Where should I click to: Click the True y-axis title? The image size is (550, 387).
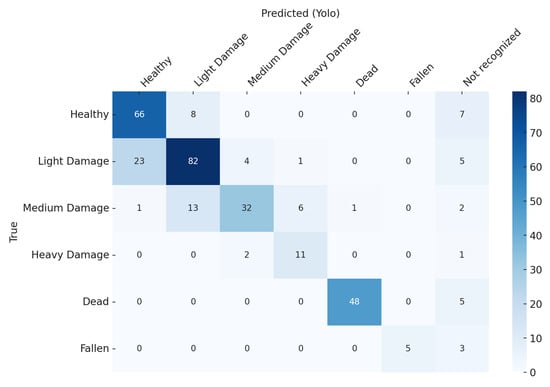13,232
